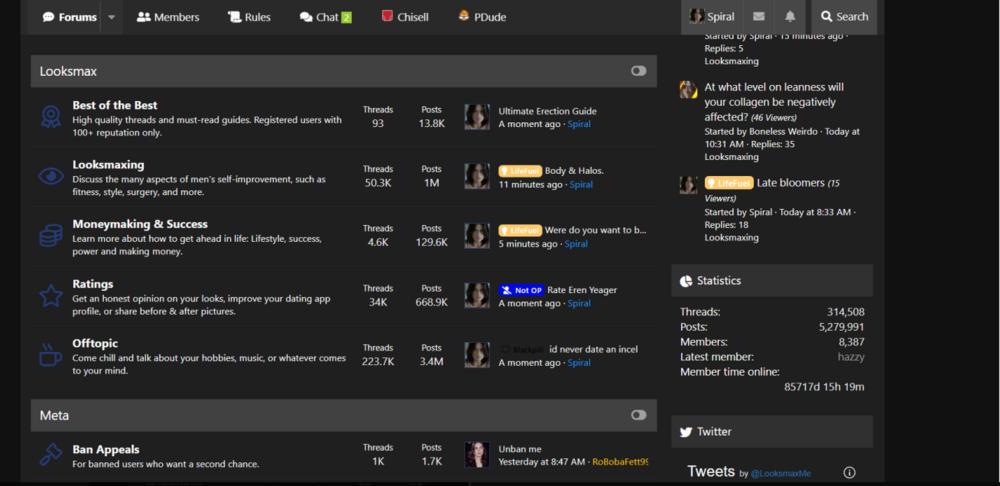Image resolution: width=1000 pixels, height=486 pixels.
Task: Open the Ultimate Erection Guide thread
Action: pyautogui.click(x=547, y=111)
